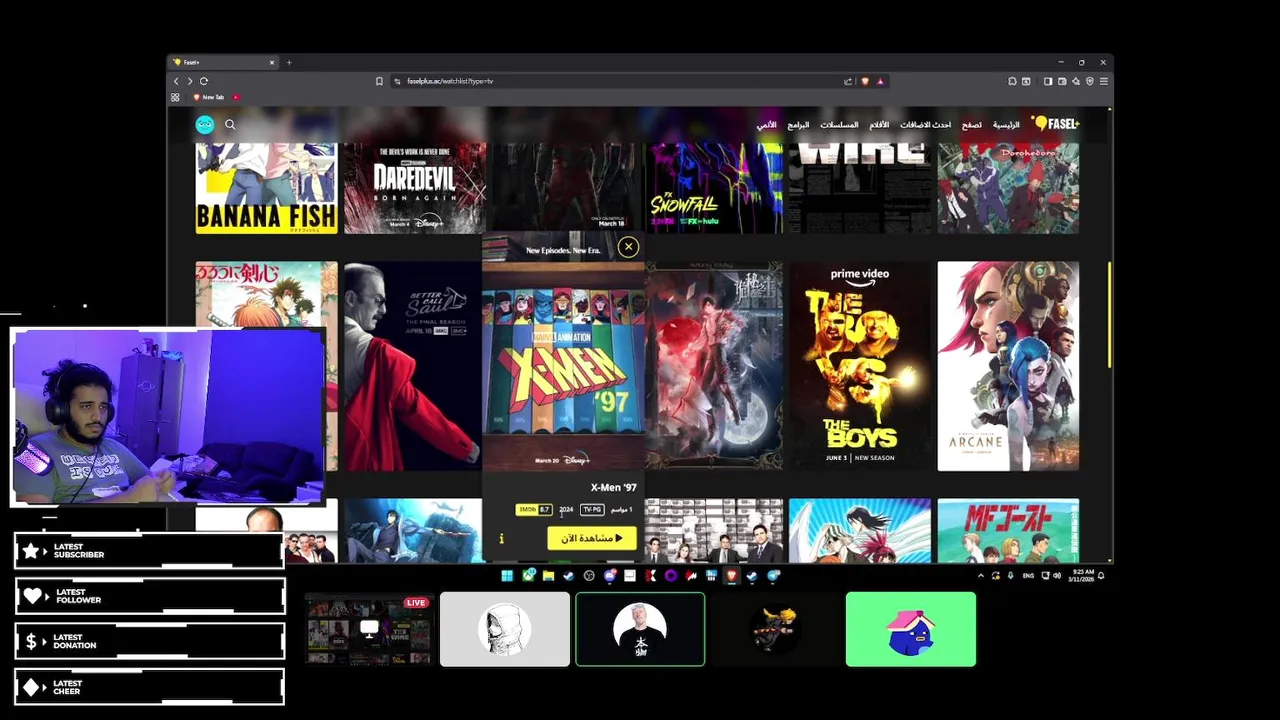Viewport: 1280px width, 720px height.
Task: Open the Arcane poster
Action: tap(1008, 366)
